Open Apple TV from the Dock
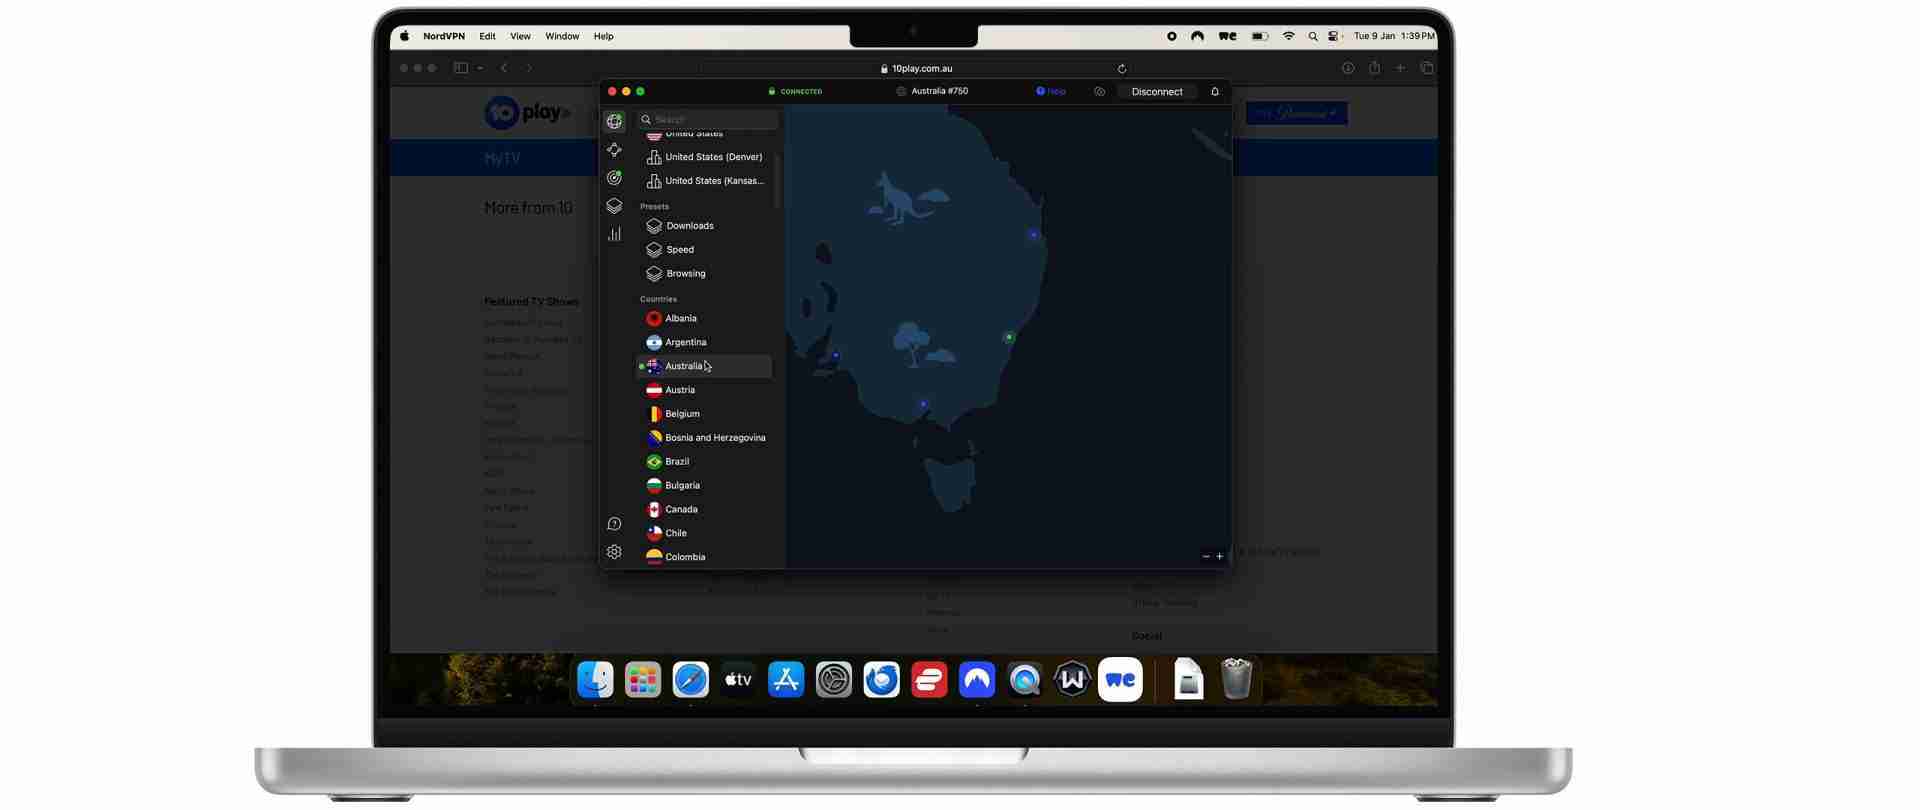This screenshot has height=810, width=1920. pyautogui.click(x=739, y=680)
